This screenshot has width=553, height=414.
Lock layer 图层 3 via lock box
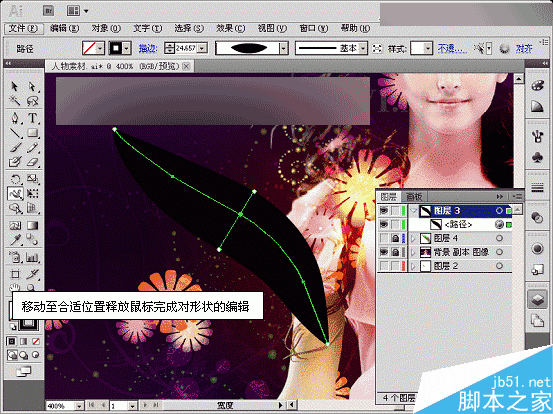pyautogui.click(x=395, y=211)
